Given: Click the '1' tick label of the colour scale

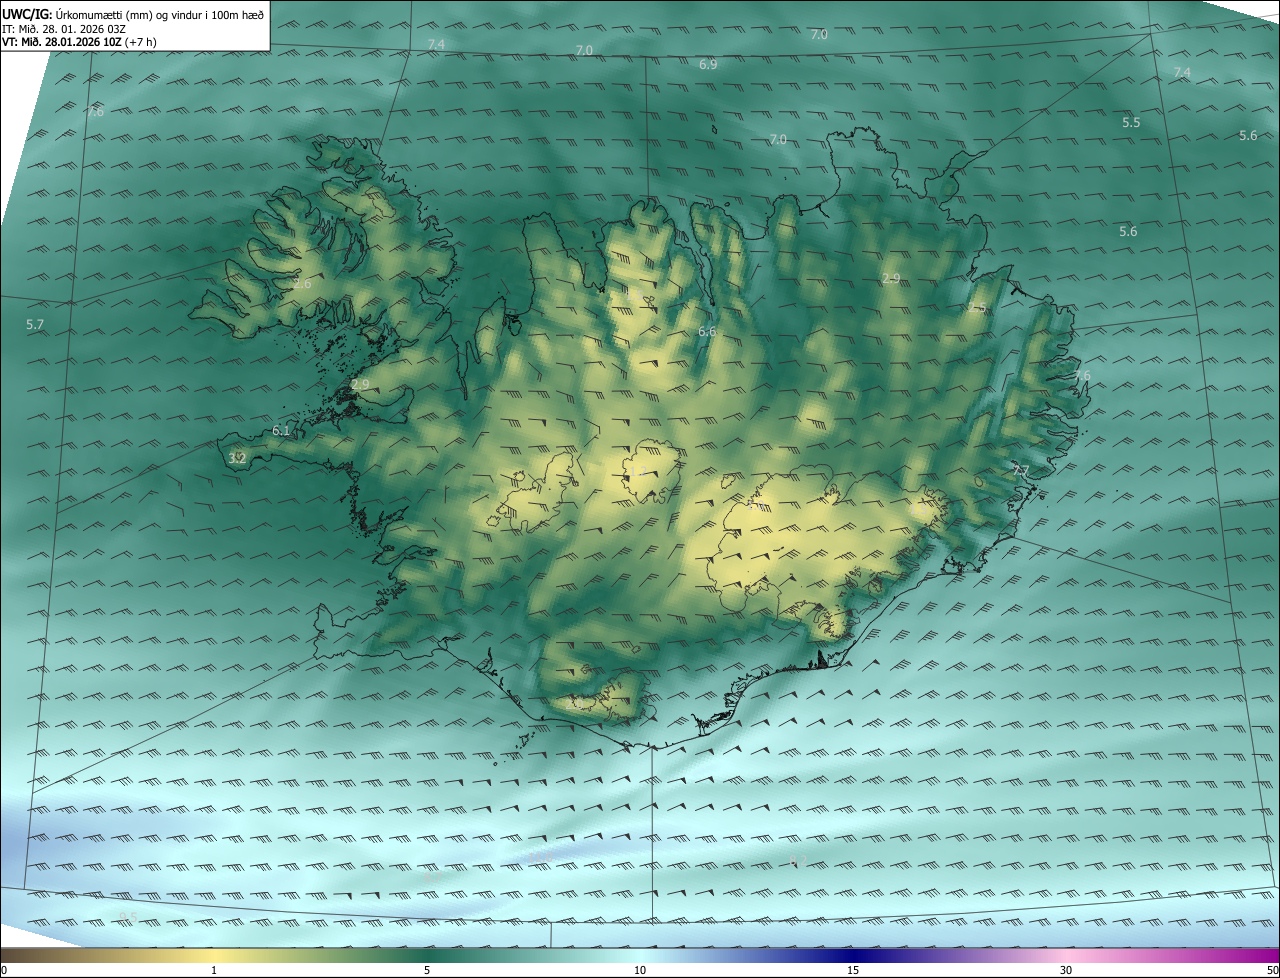Looking at the screenshot, I should click(x=214, y=971).
